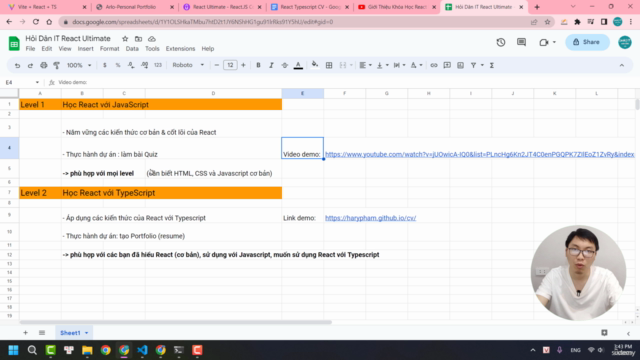
Task: Open the Format menu
Action: pos(109,49)
